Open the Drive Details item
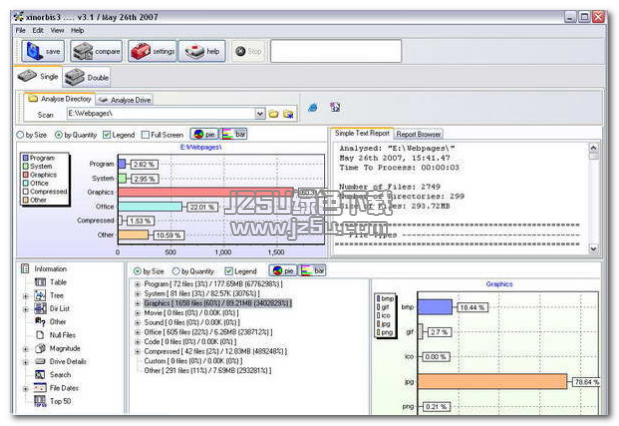The image size is (619, 426). tap(60, 361)
